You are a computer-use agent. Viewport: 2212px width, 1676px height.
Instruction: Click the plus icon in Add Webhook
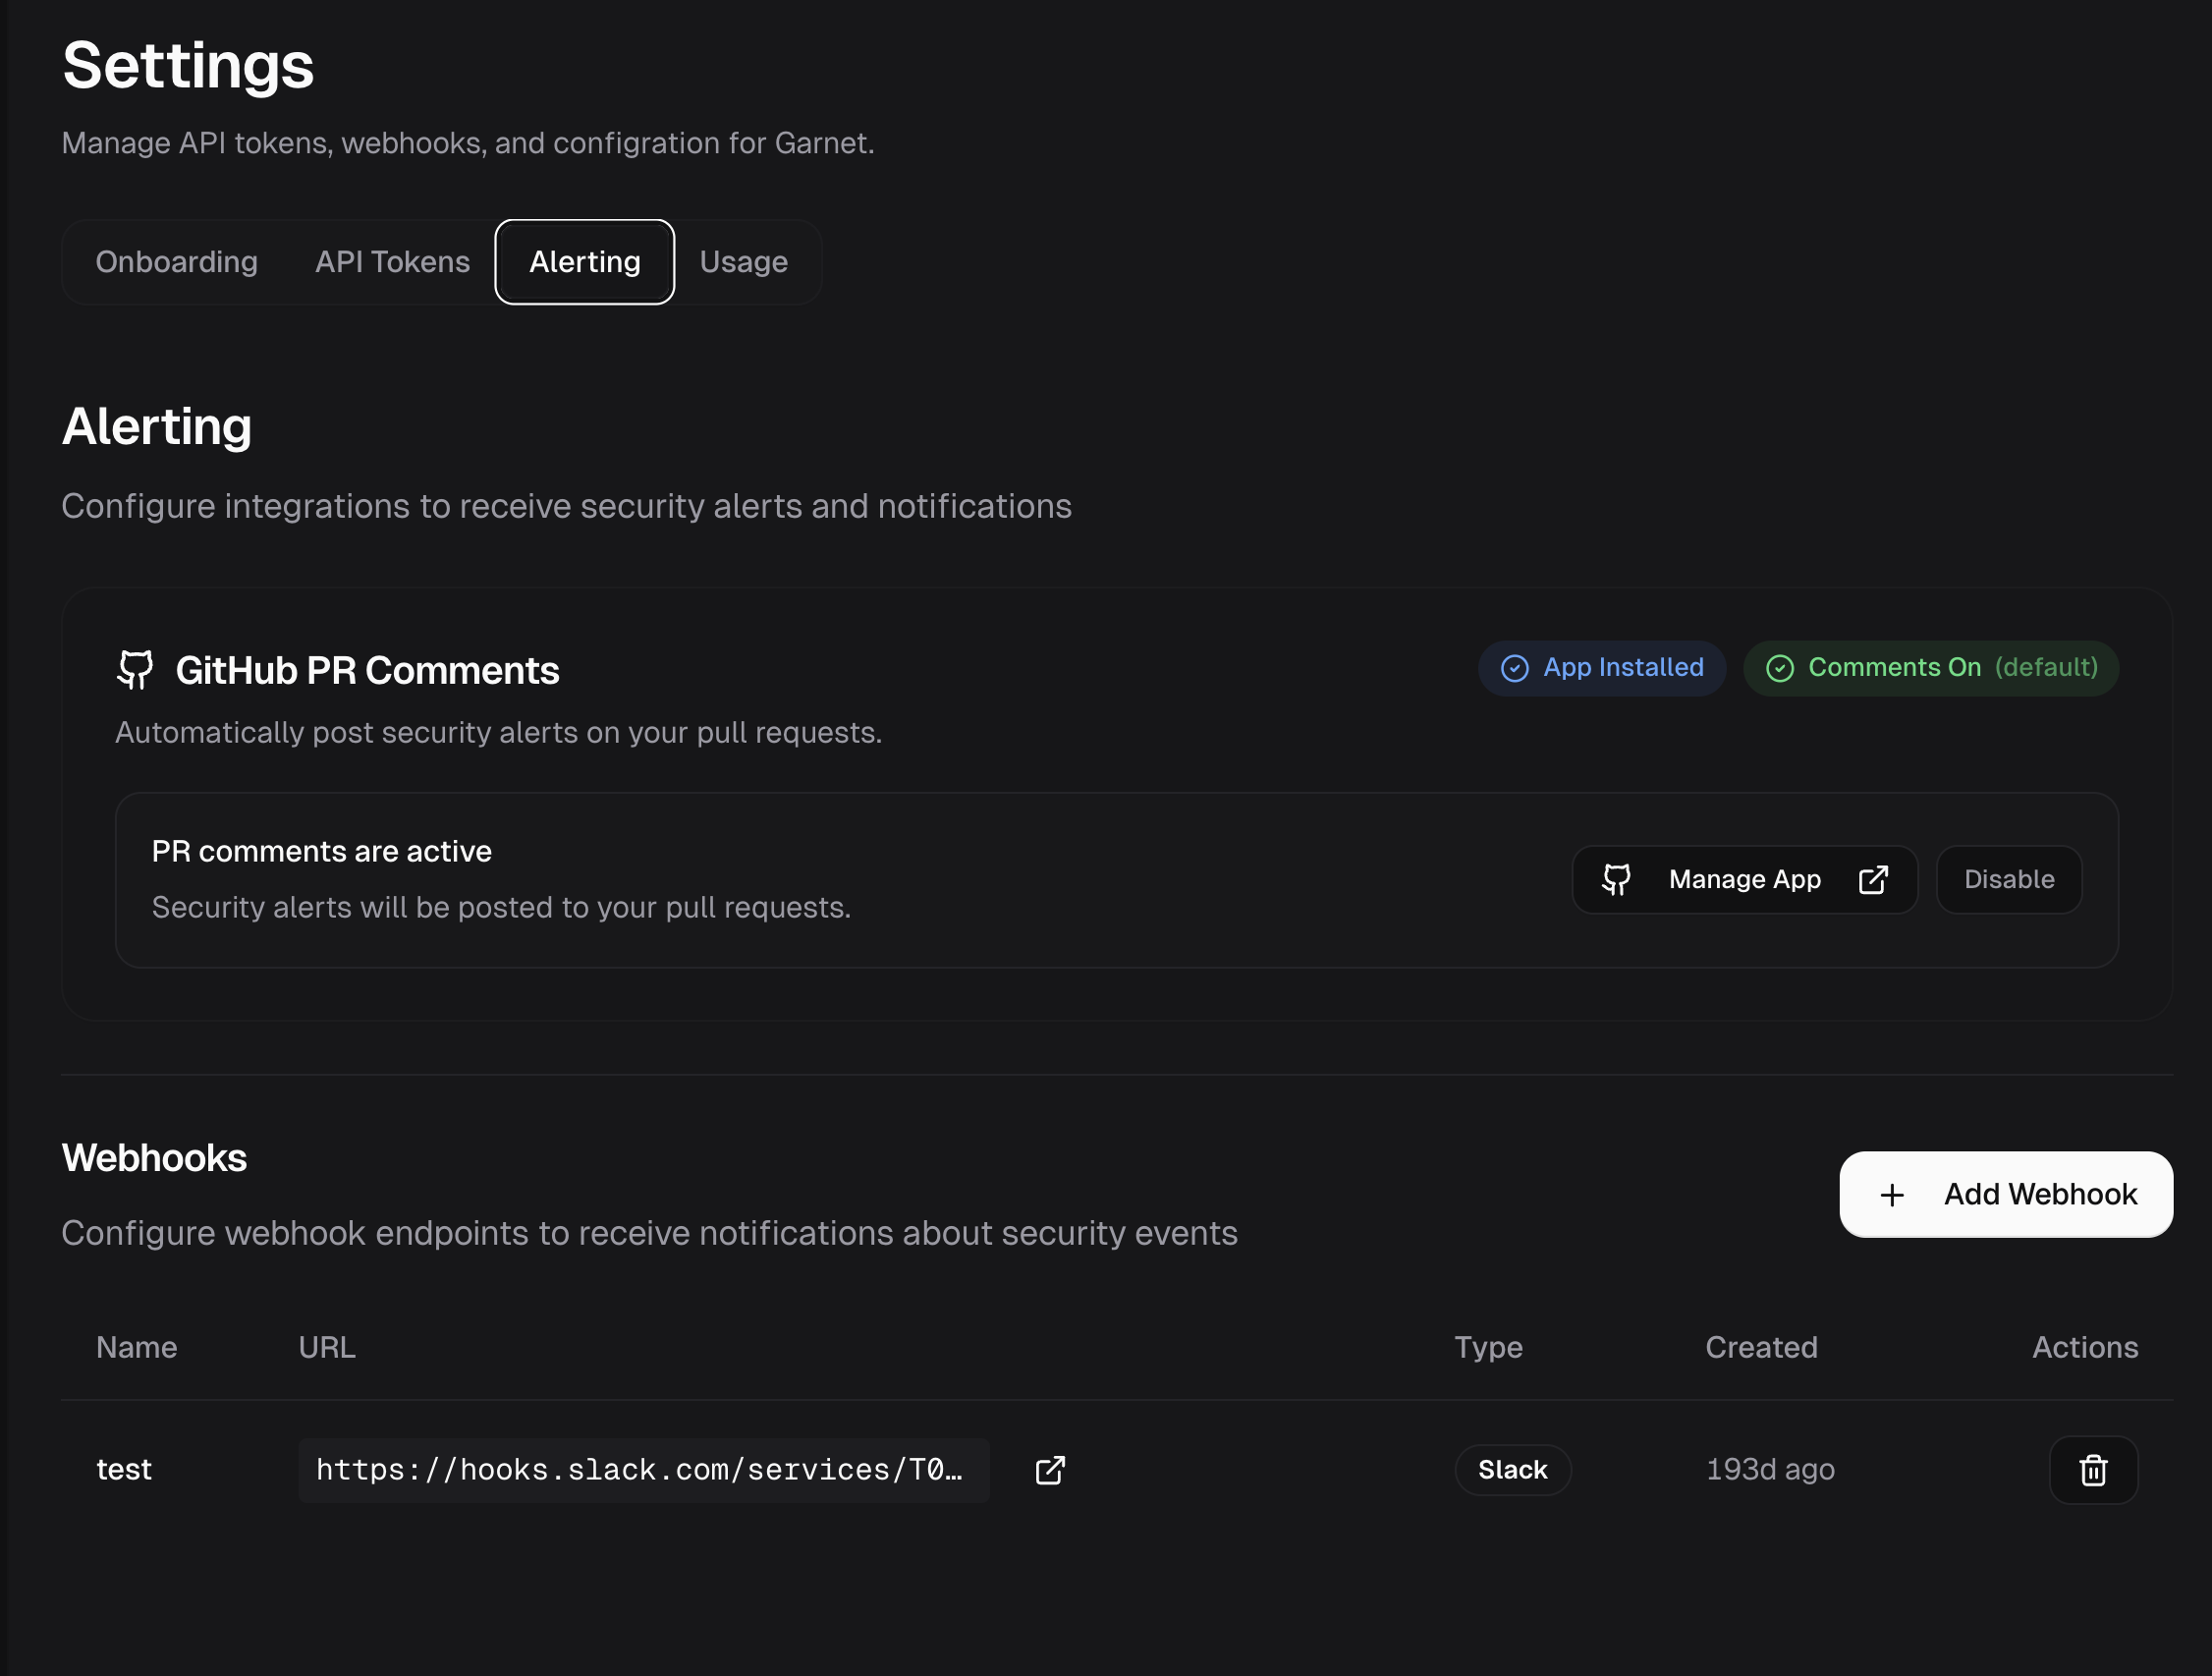coord(1891,1194)
